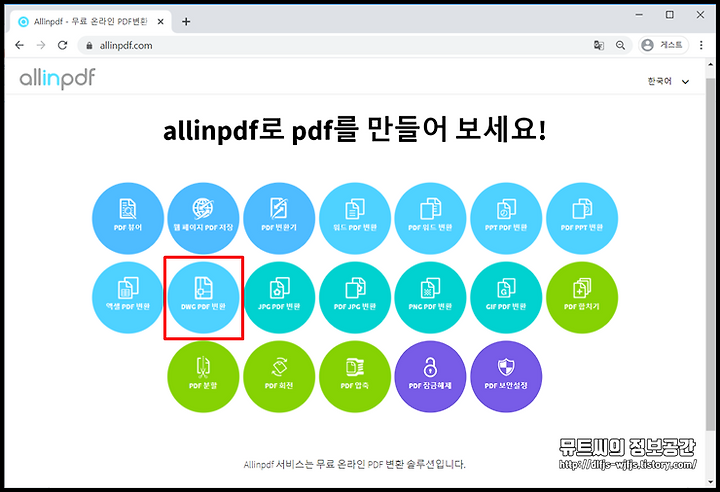Open the GIF PDF 변환 tool

[x=506, y=298]
